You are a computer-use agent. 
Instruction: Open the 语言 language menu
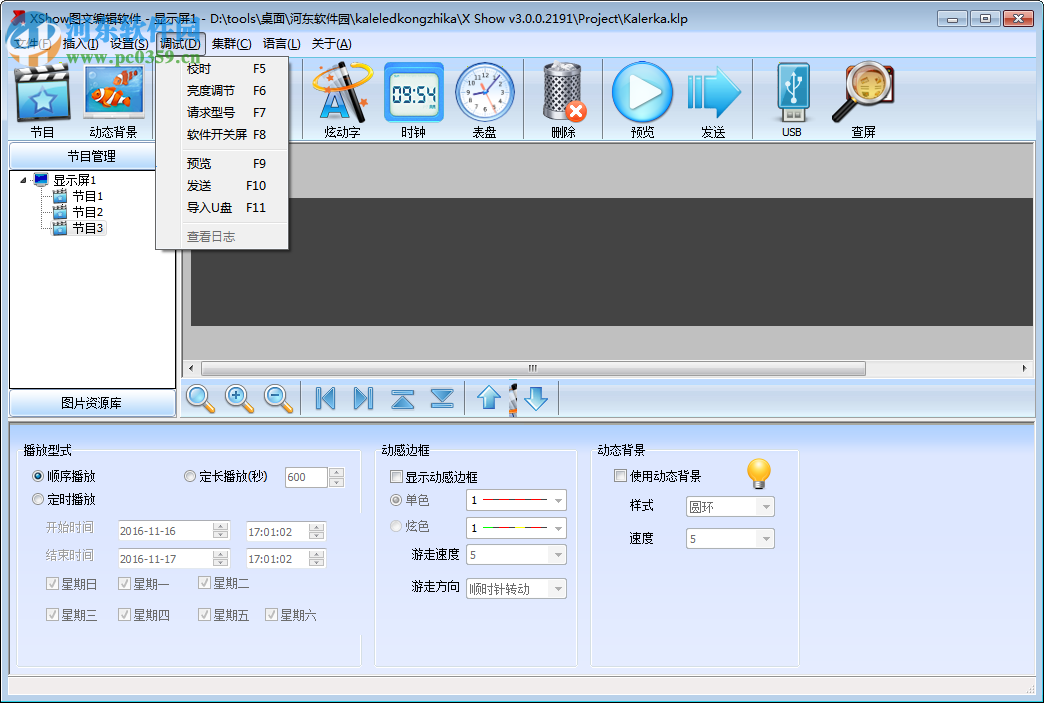pos(282,44)
